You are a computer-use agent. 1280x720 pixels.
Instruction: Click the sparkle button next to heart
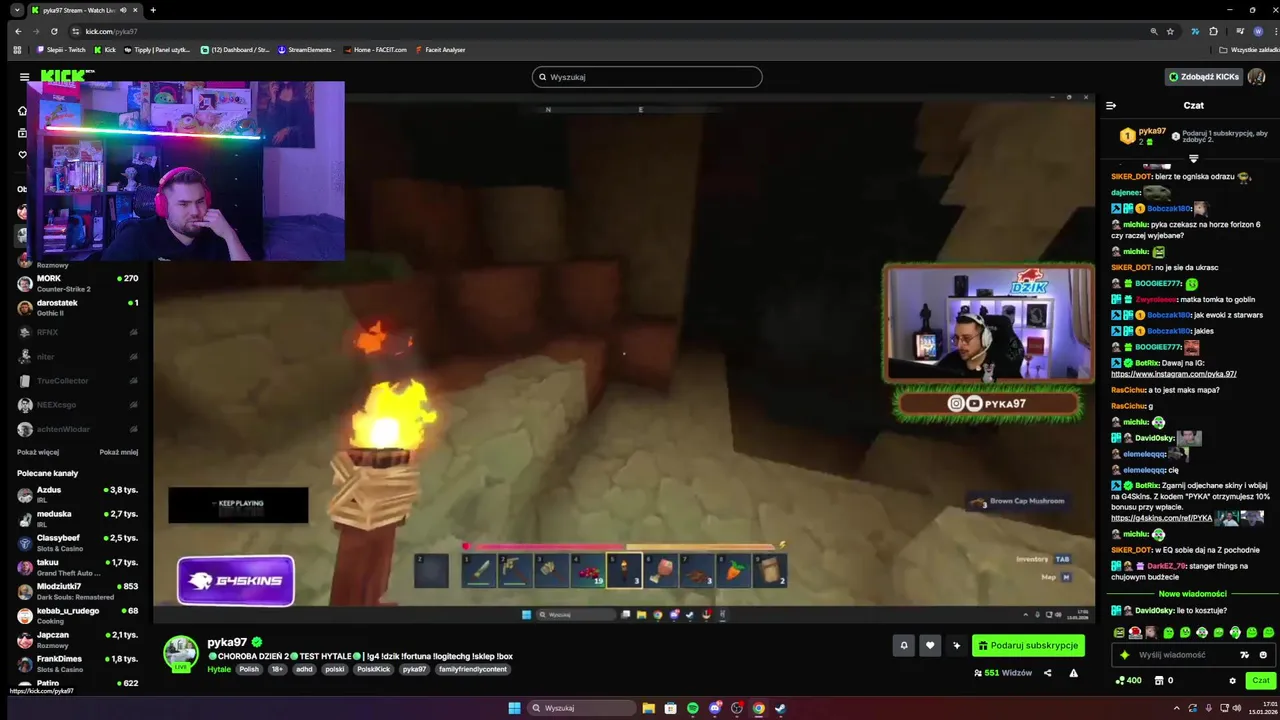956,646
